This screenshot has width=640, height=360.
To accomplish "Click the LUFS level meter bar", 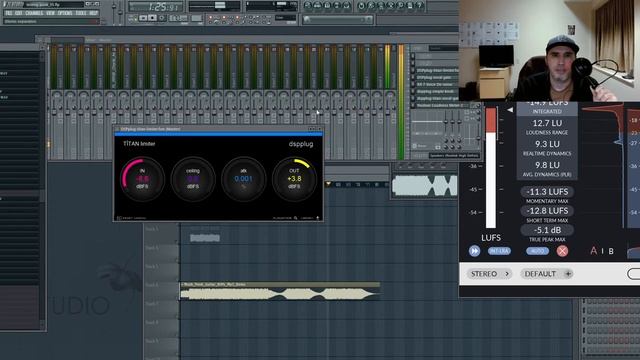I will (x=491, y=167).
